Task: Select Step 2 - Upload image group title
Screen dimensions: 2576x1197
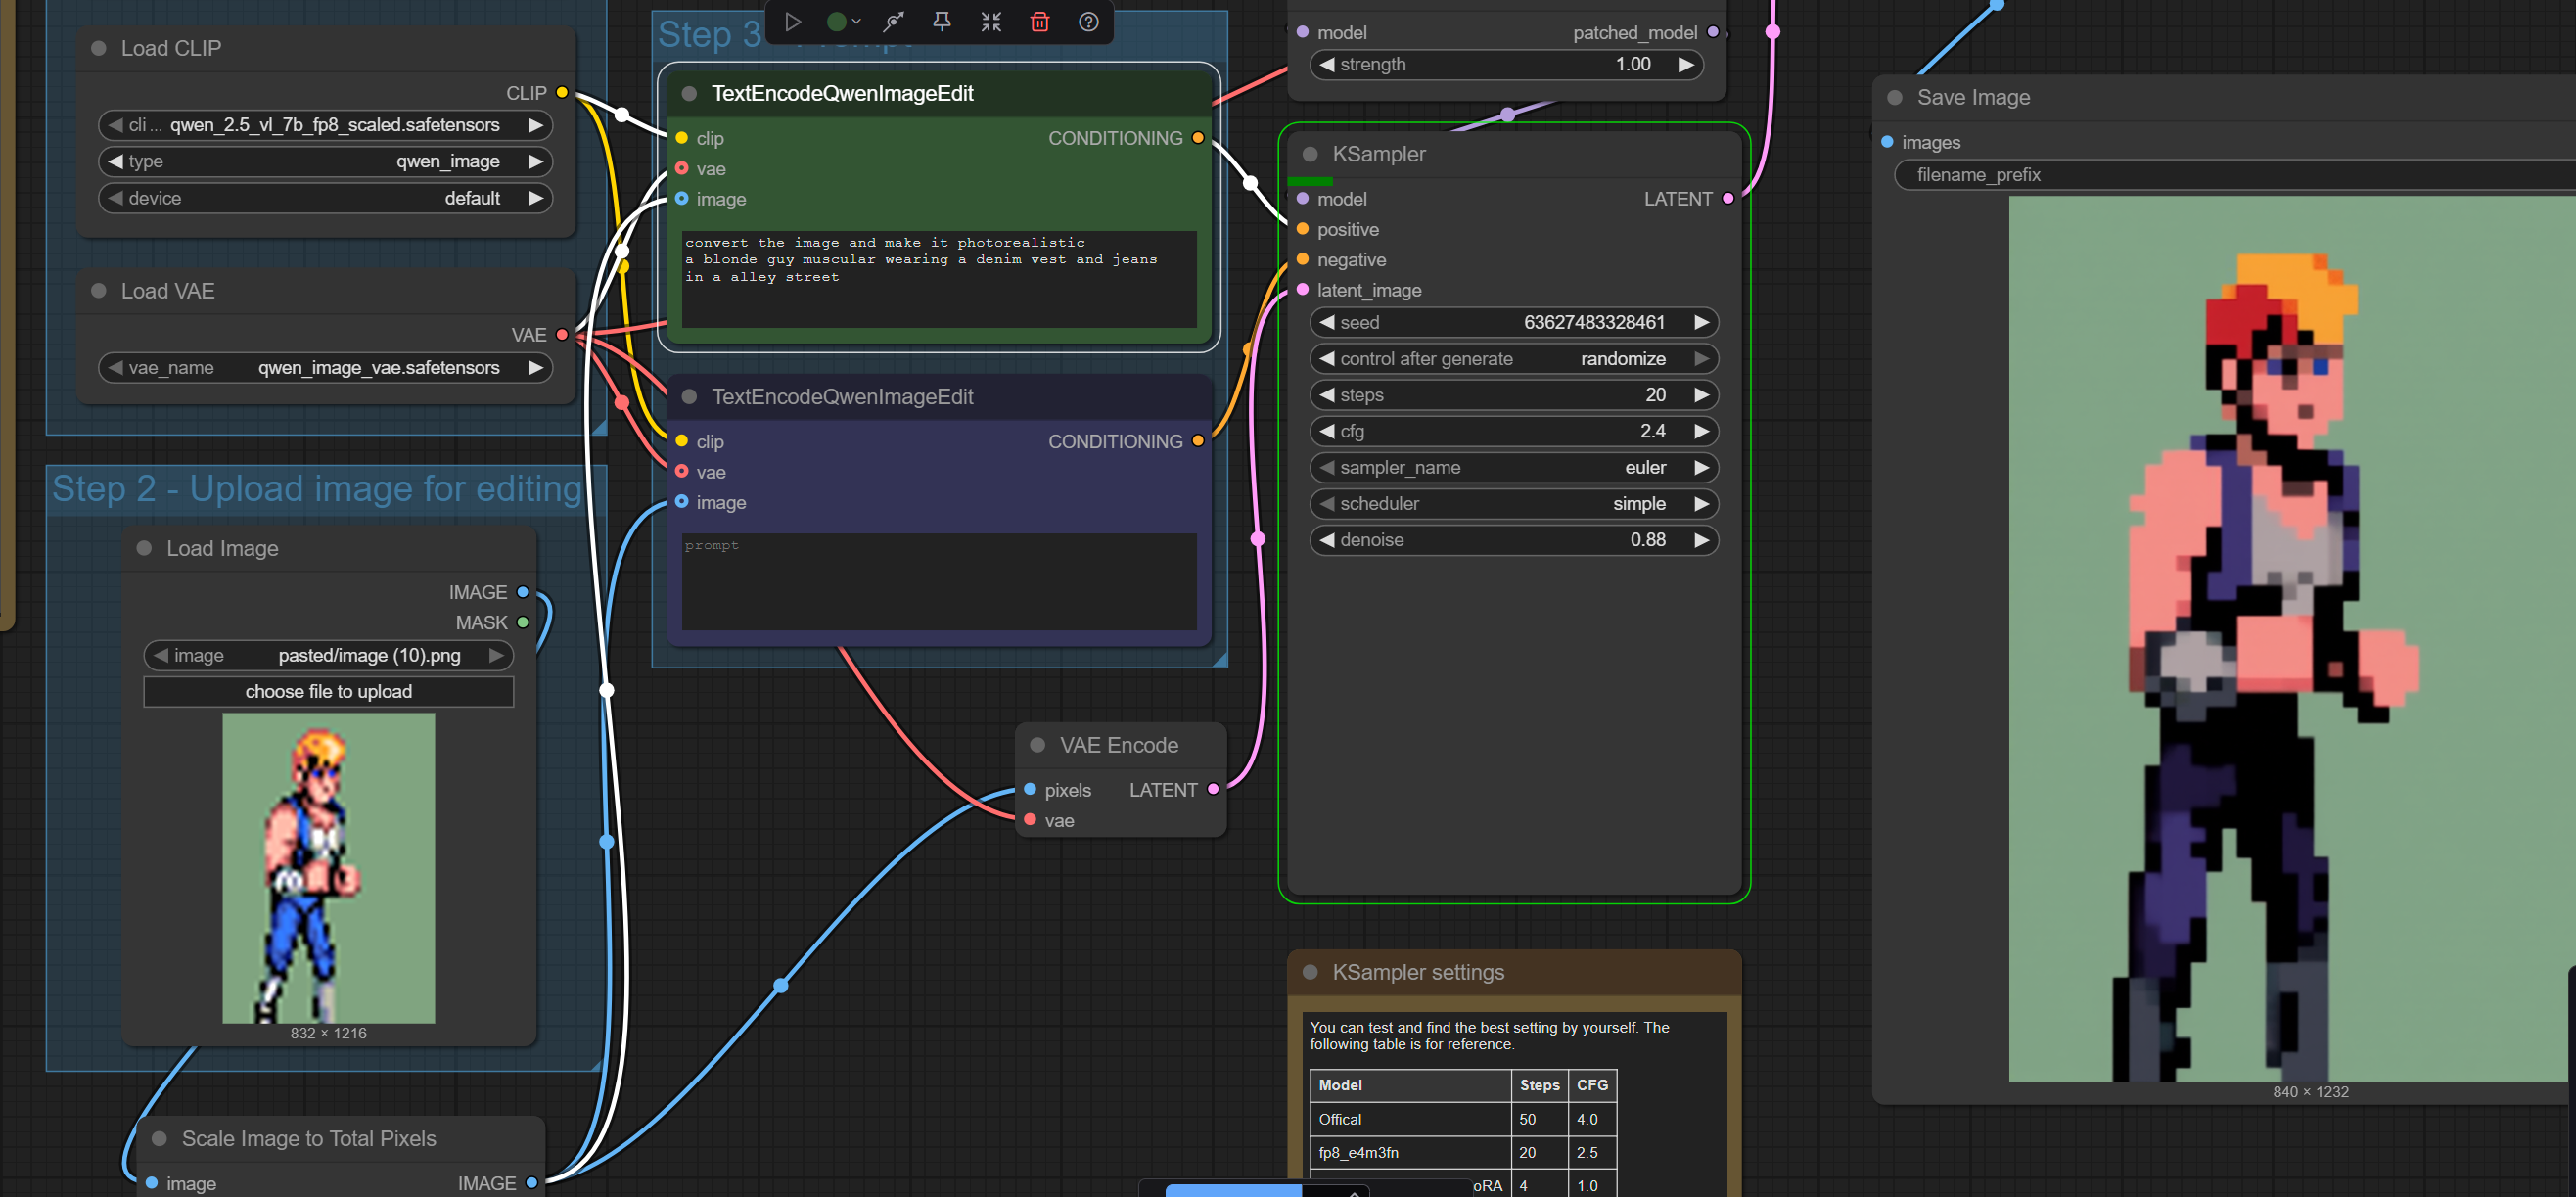Action: pos(317,489)
